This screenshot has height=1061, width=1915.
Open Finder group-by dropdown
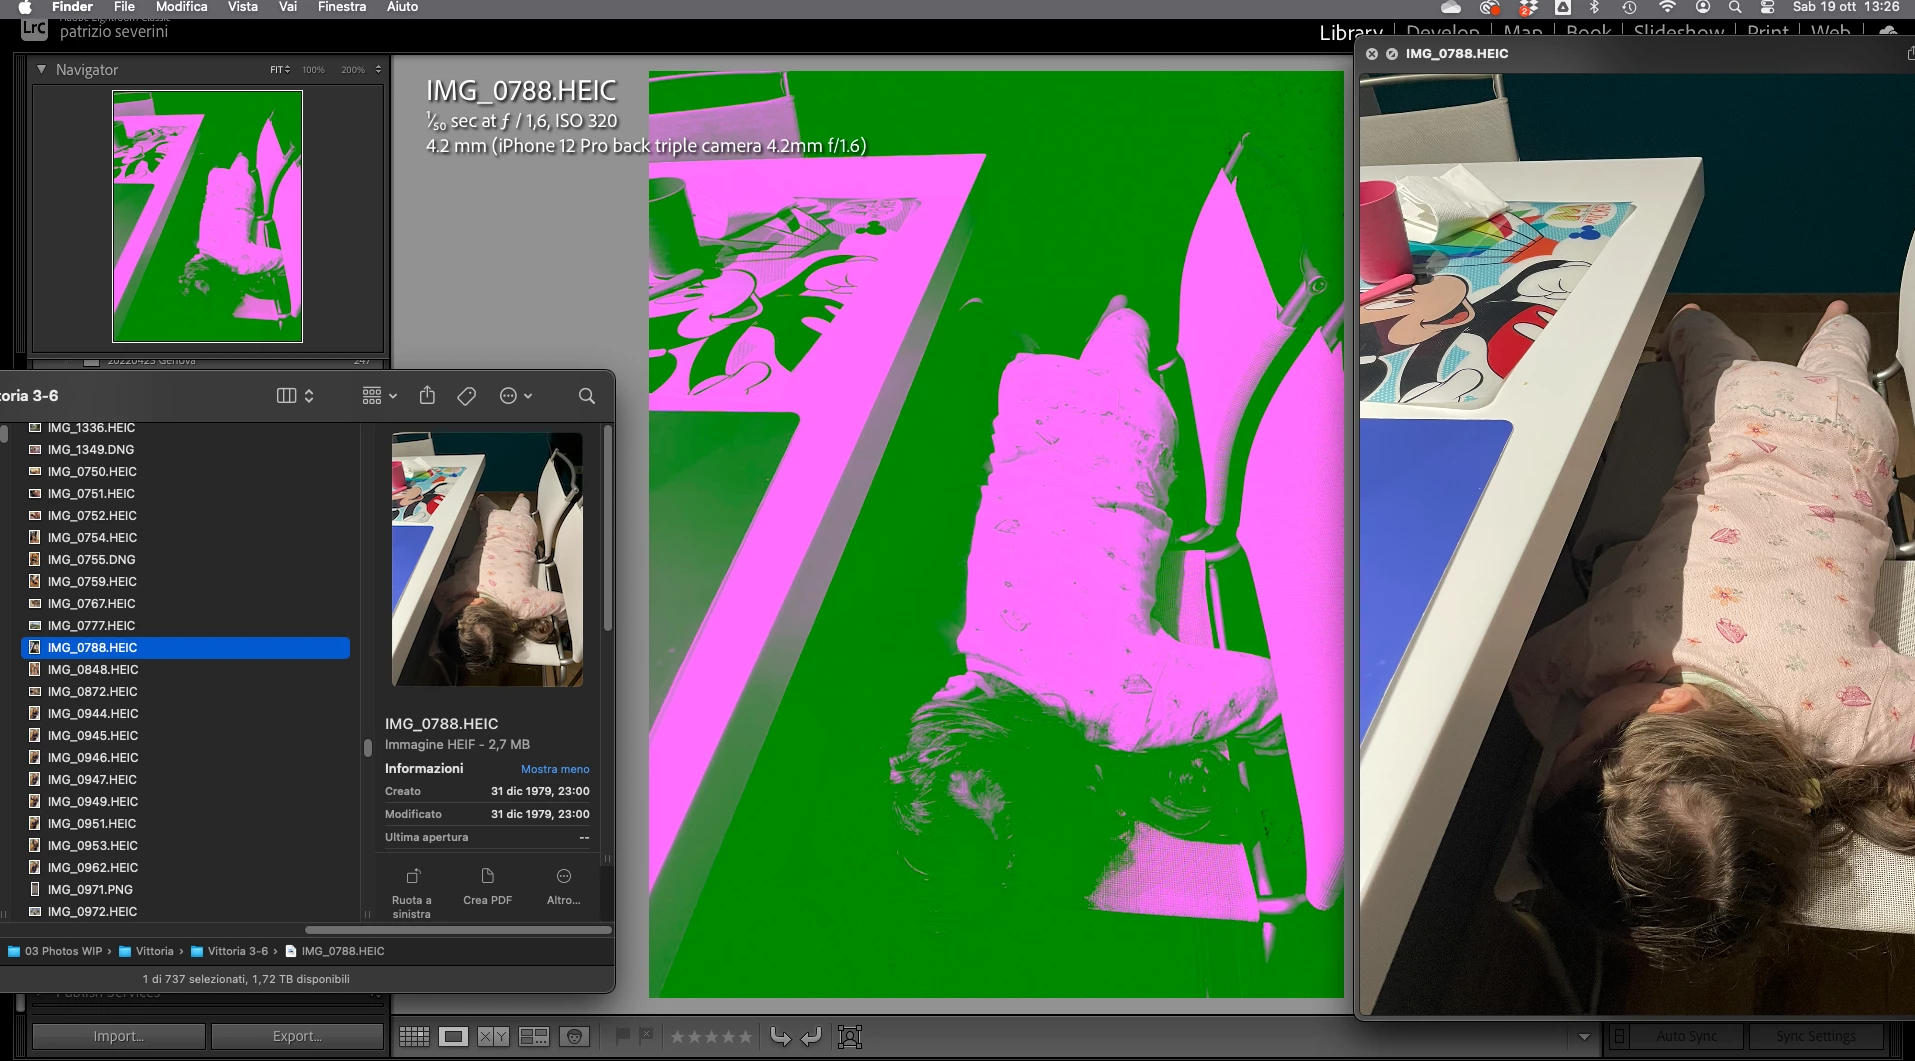coord(380,396)
